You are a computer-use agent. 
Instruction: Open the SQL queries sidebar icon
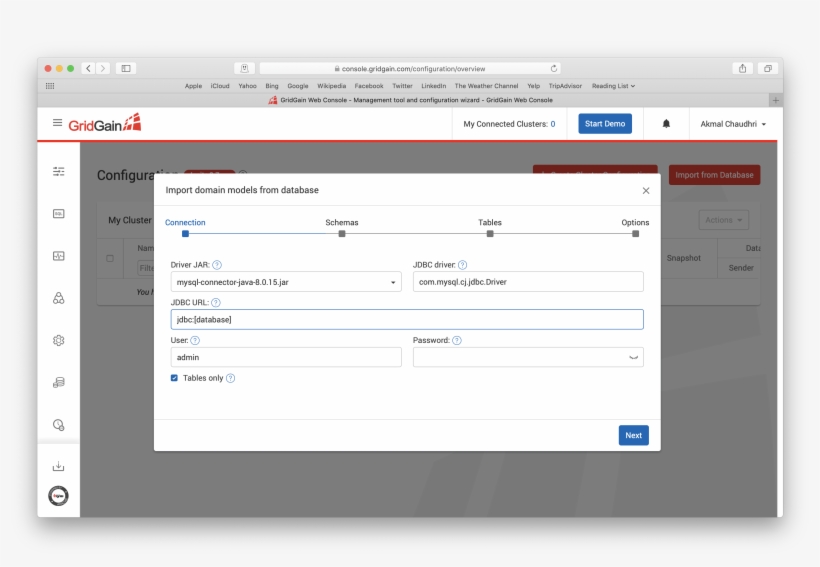click(x=59, y=213)
